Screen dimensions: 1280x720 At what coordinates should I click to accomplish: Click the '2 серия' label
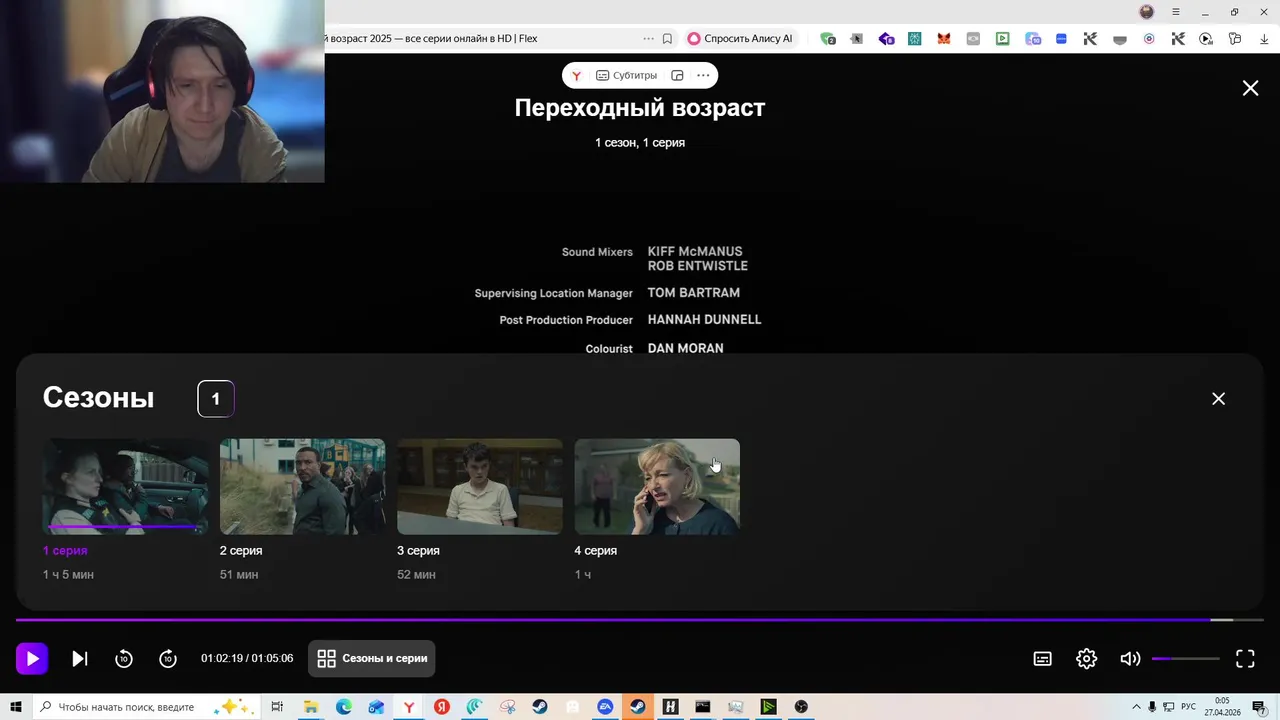(241, 550)
